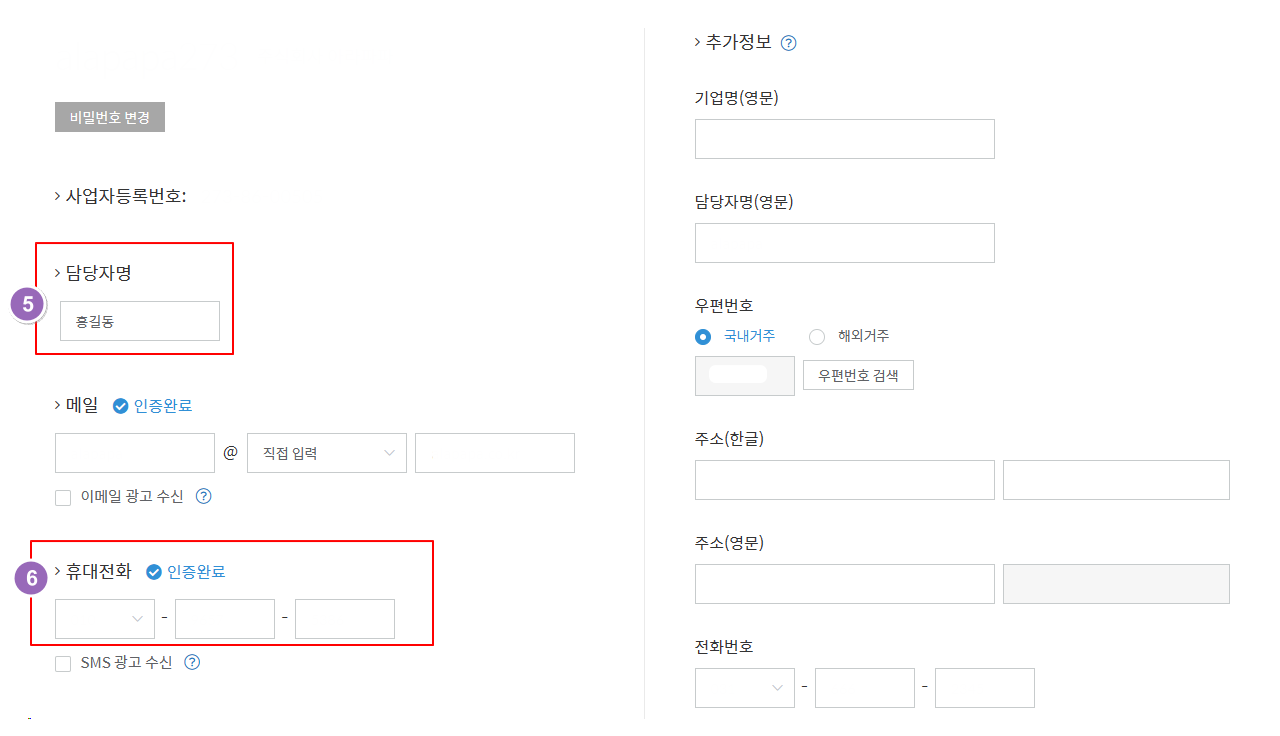Select 해외거주 radio button
This screenshot has width=1280, height=736.
(817, 337)
